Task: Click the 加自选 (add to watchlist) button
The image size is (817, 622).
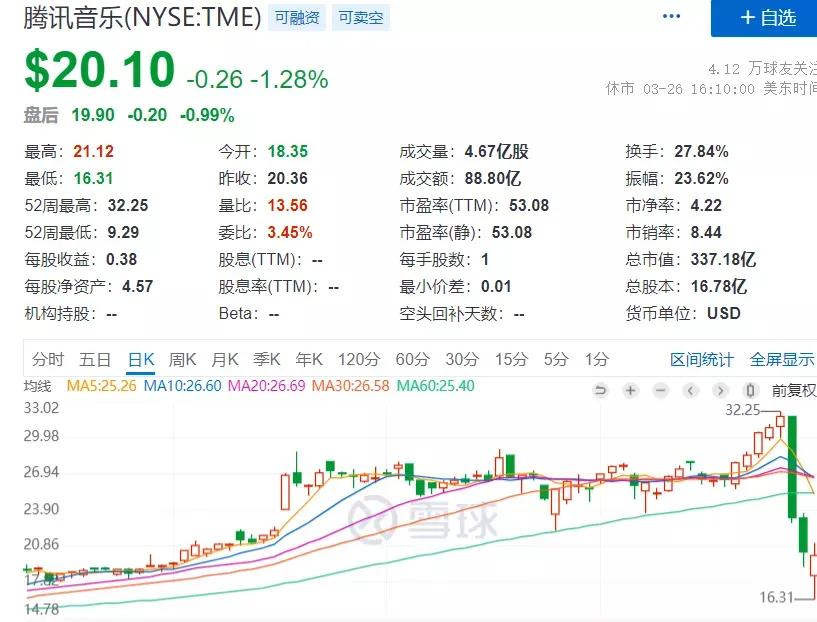Action: coord(764,18)
